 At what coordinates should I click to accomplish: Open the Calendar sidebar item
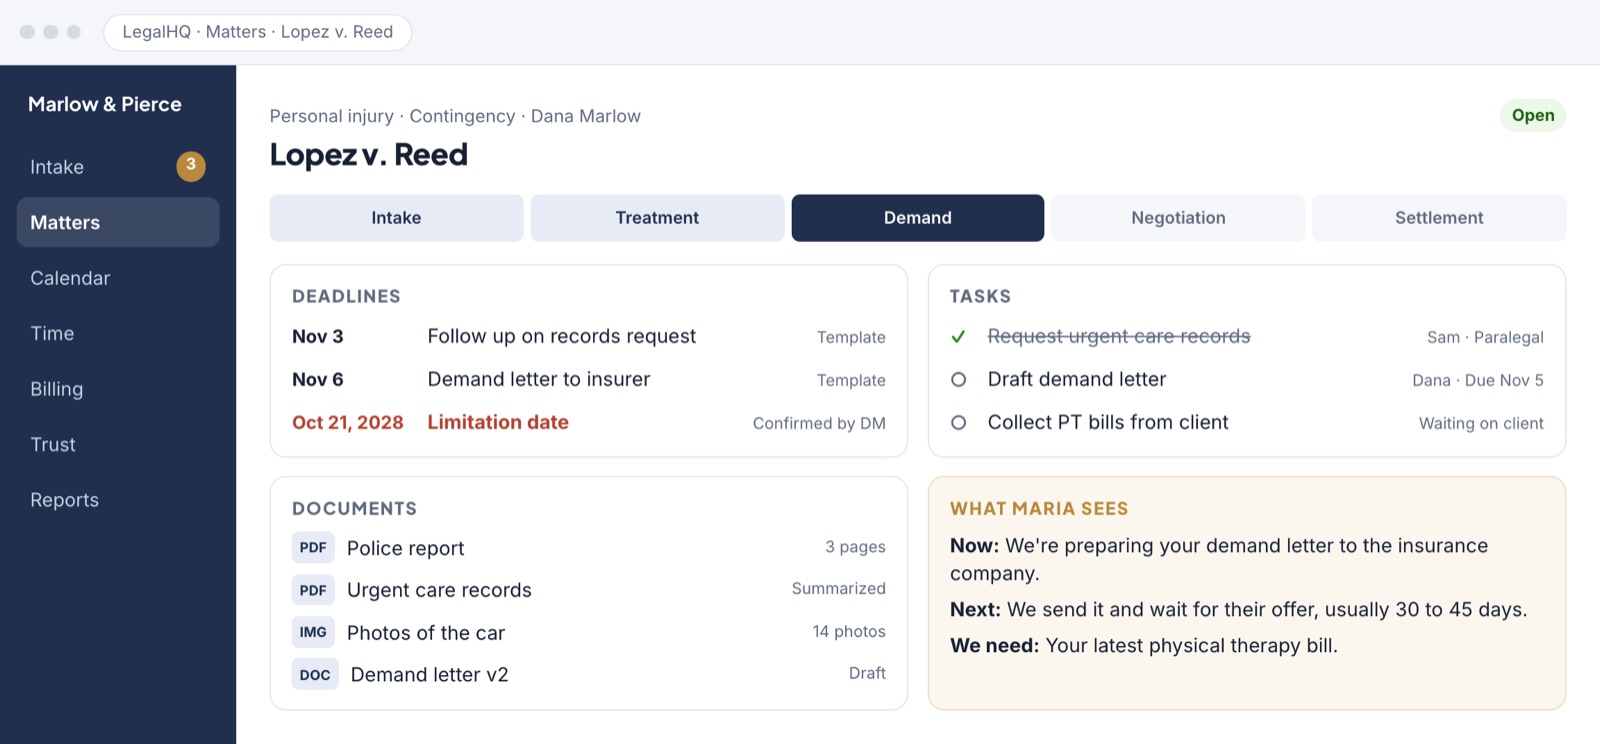118,278
